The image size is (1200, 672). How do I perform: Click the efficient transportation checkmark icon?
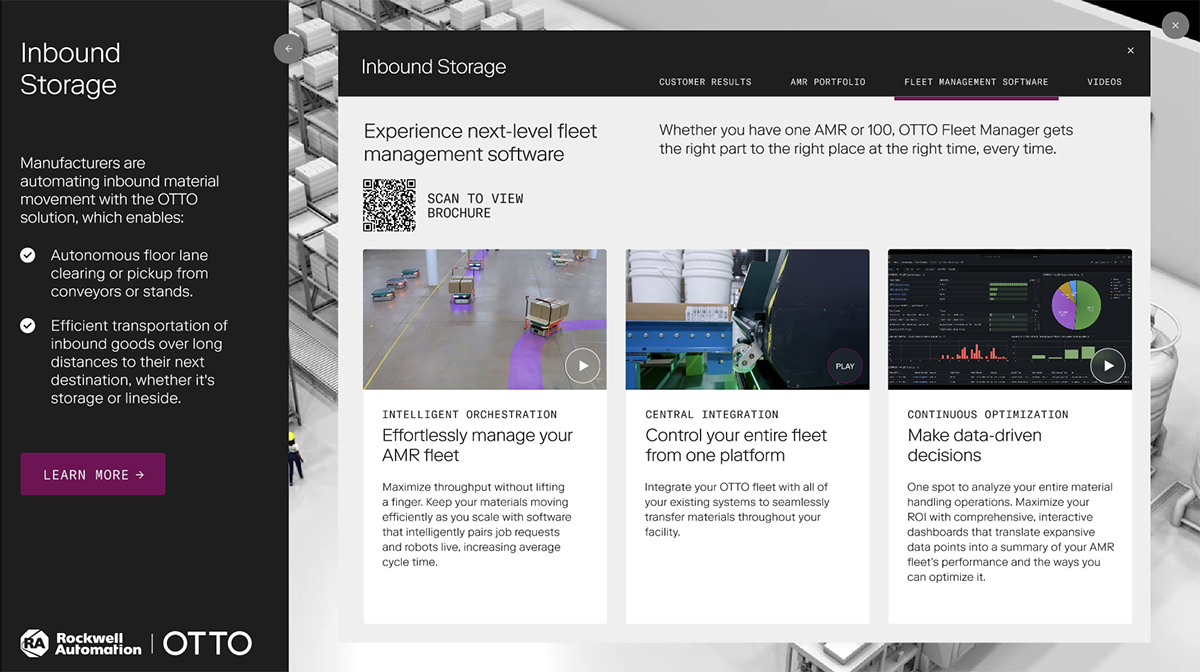(x=28, y=326)
